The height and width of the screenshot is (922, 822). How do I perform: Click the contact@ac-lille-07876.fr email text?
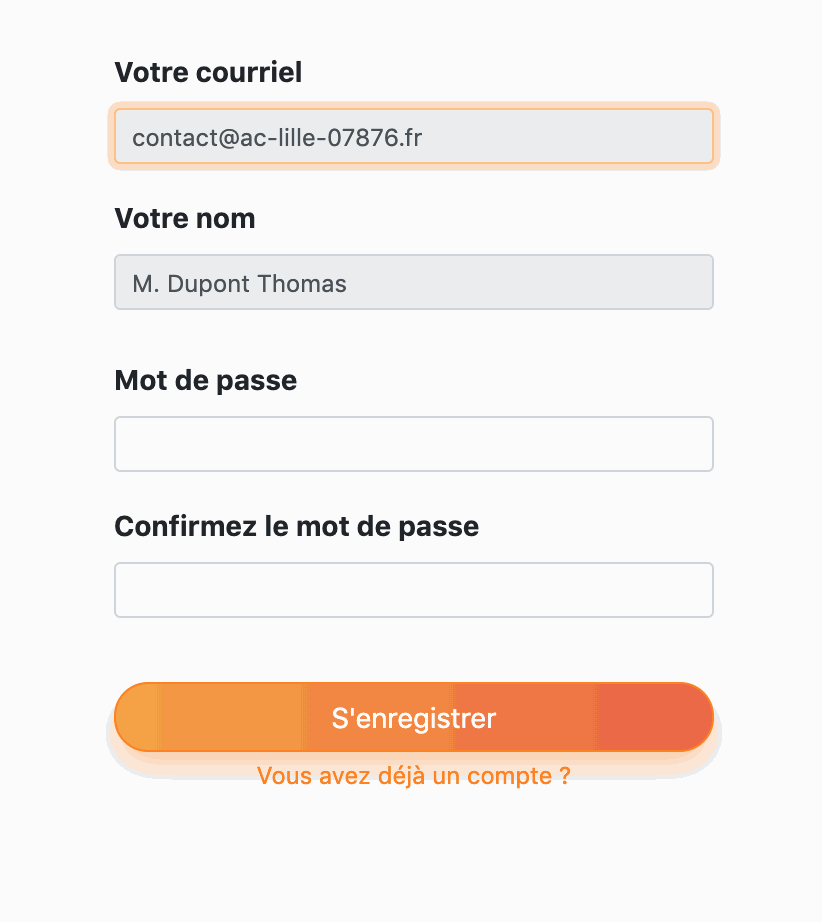pyautogui.click(x=277, y=137)
